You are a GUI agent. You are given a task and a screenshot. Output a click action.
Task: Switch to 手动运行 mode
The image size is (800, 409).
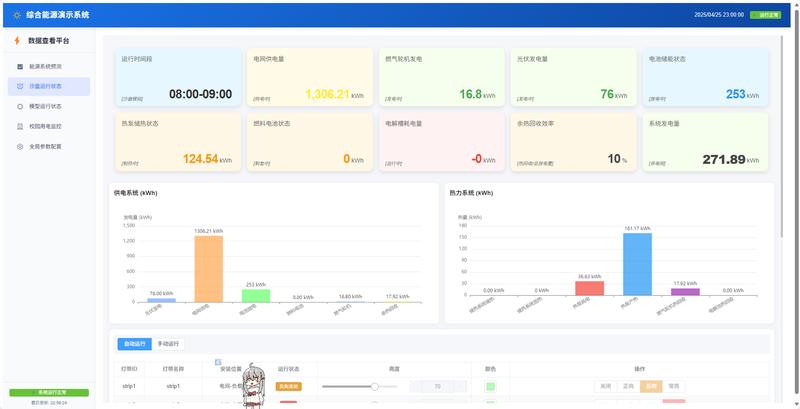click(x=168, y=344)
